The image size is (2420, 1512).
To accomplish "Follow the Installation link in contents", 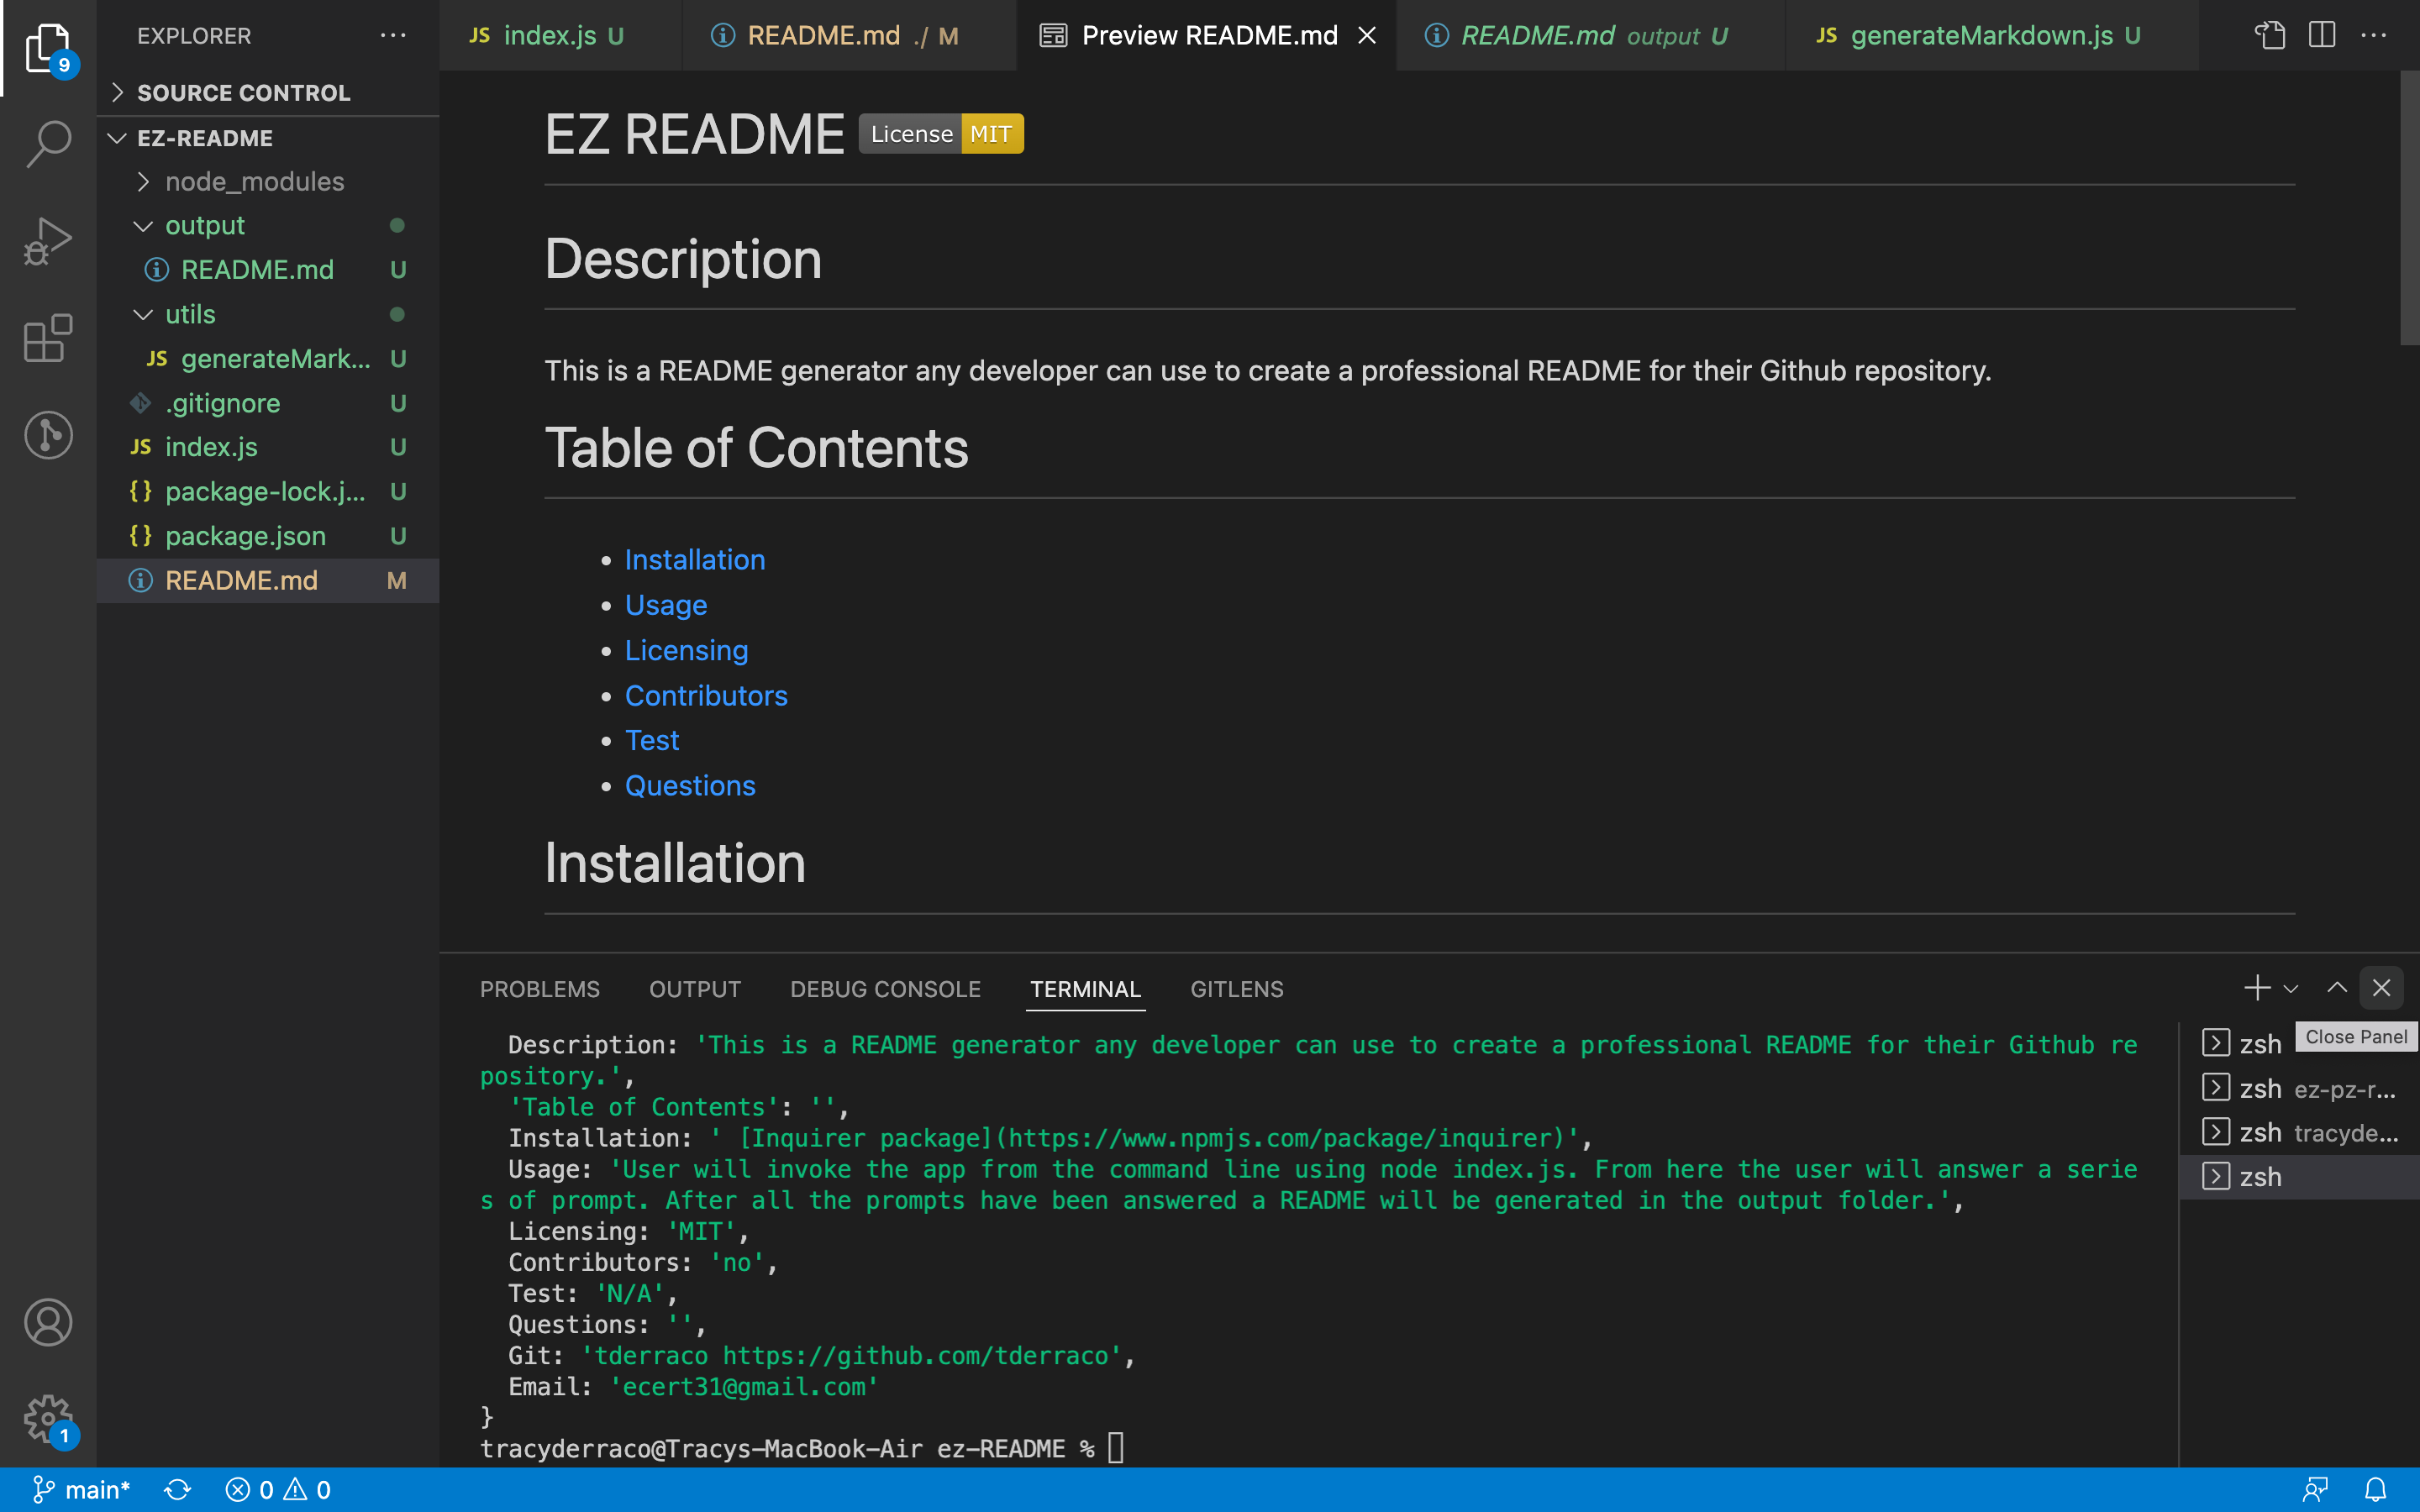I will point(695,560).
